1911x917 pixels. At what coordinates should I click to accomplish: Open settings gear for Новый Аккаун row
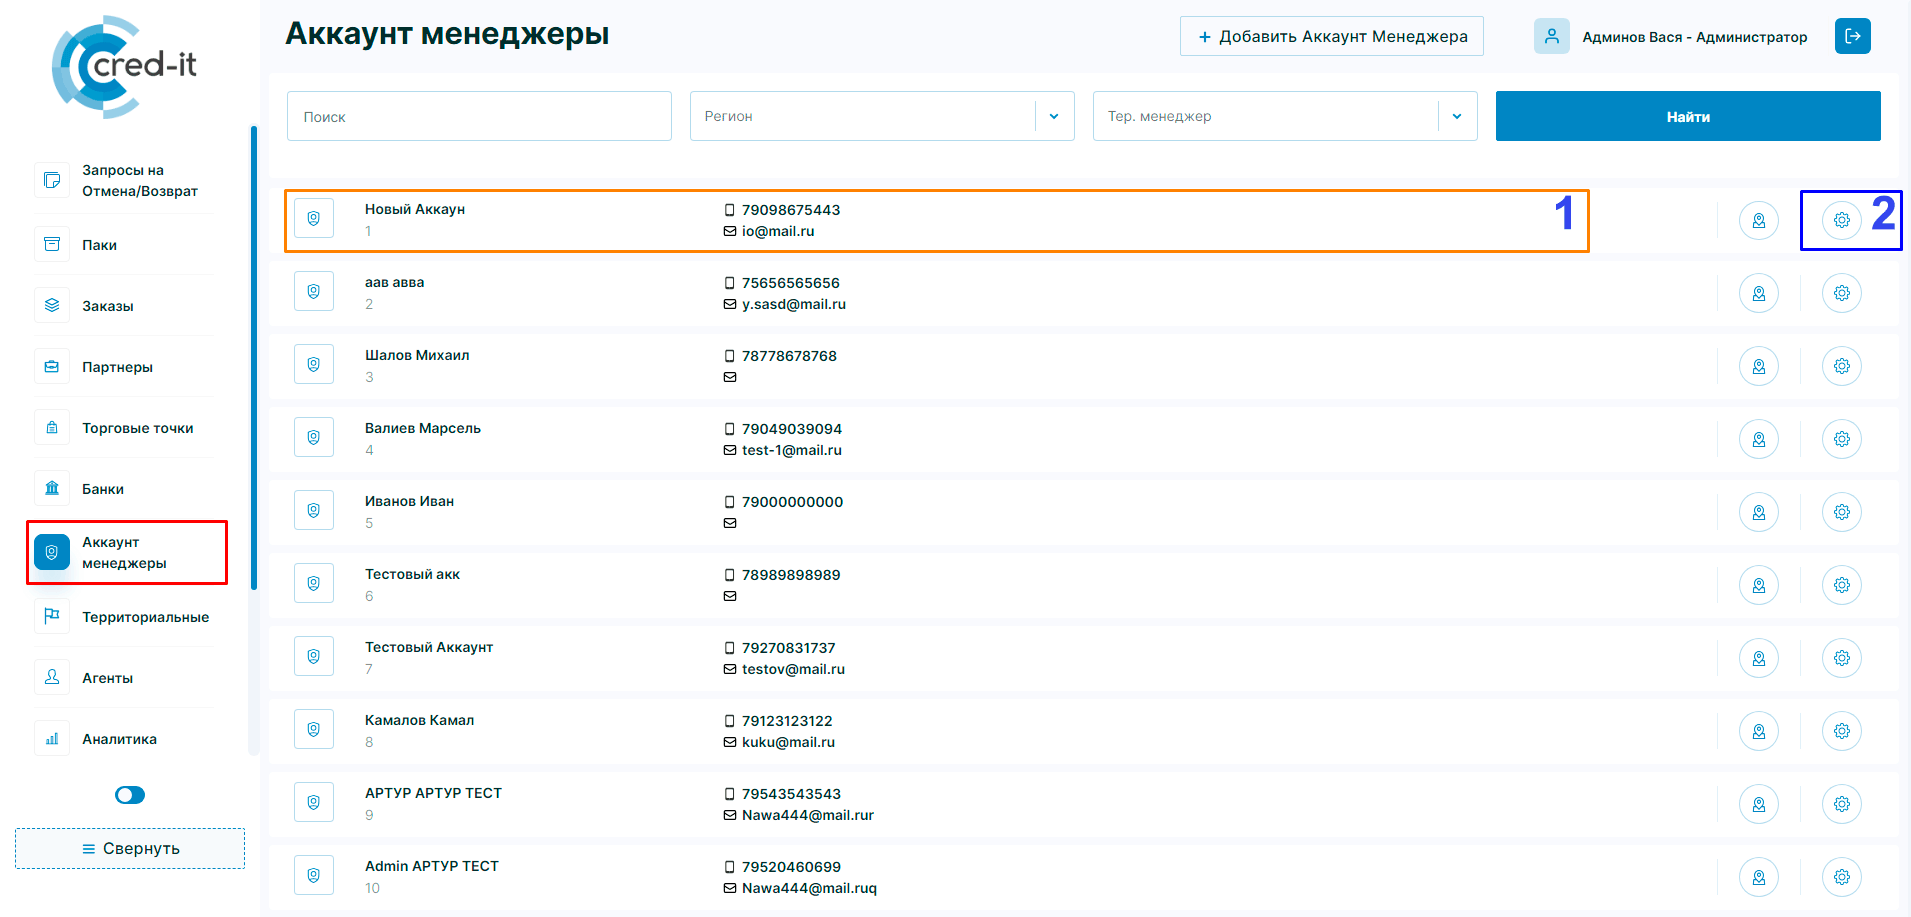[1841, 220]
